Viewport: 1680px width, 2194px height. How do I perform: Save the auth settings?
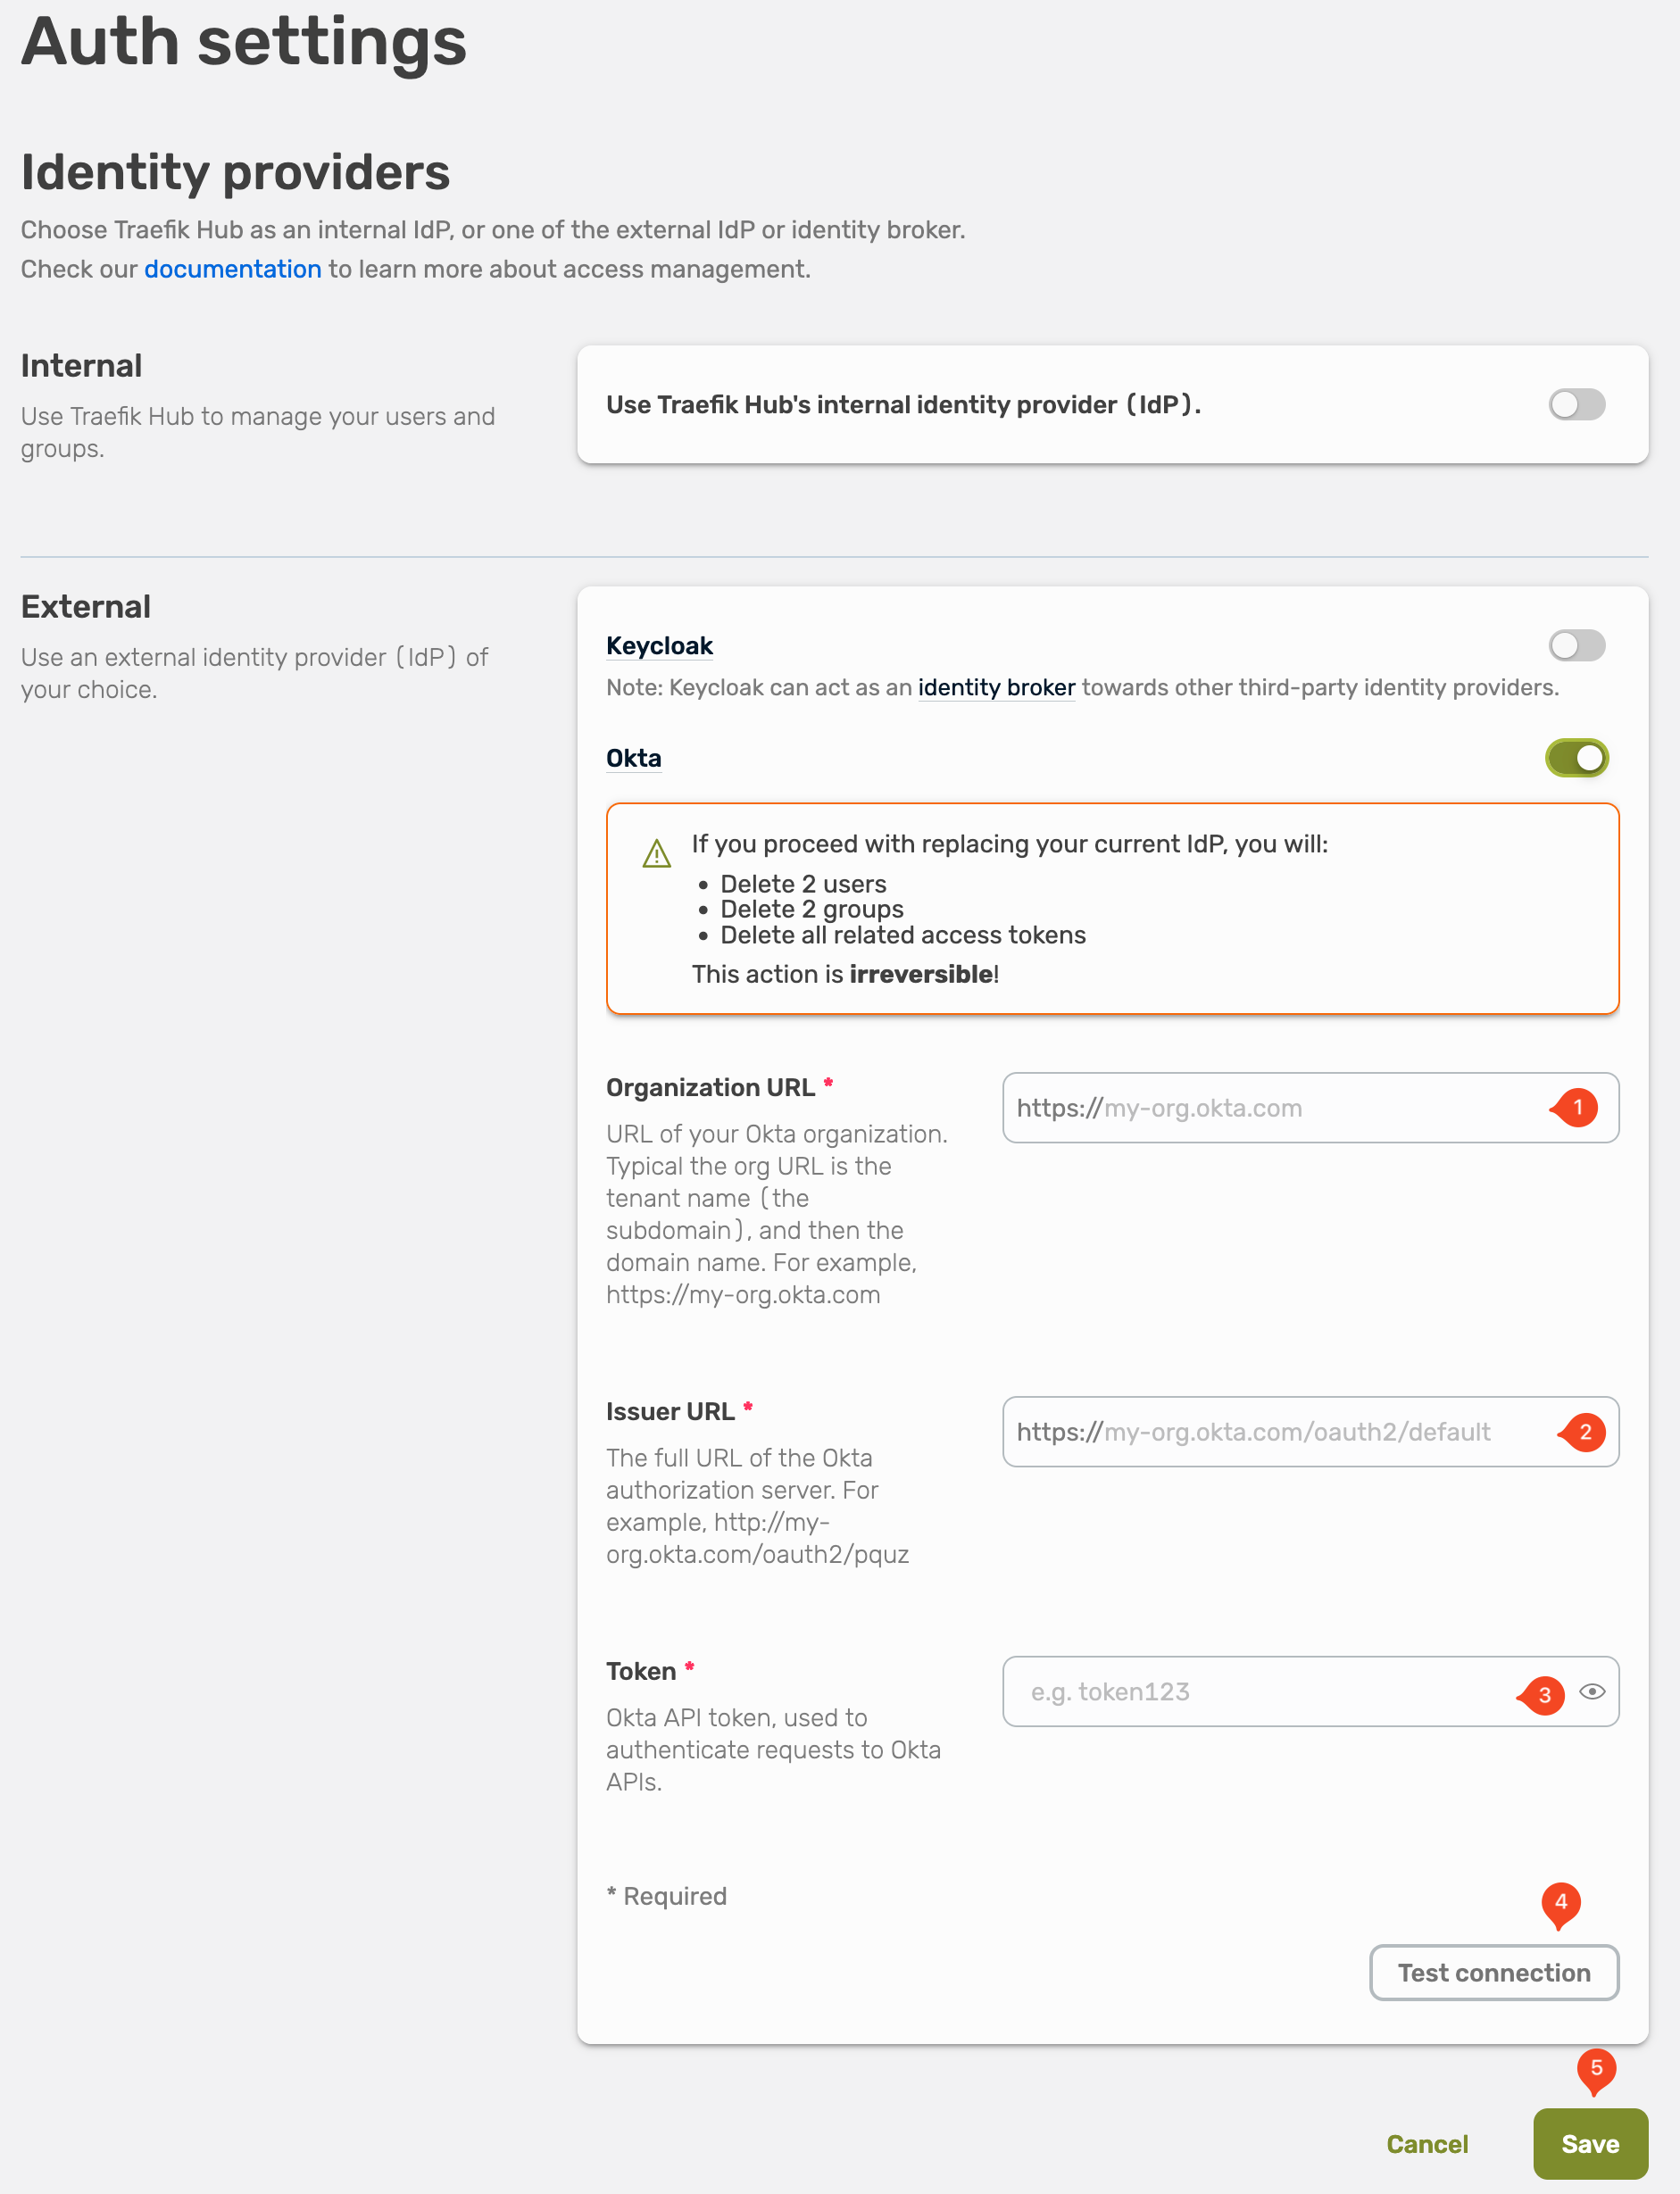(1590, 2143)
